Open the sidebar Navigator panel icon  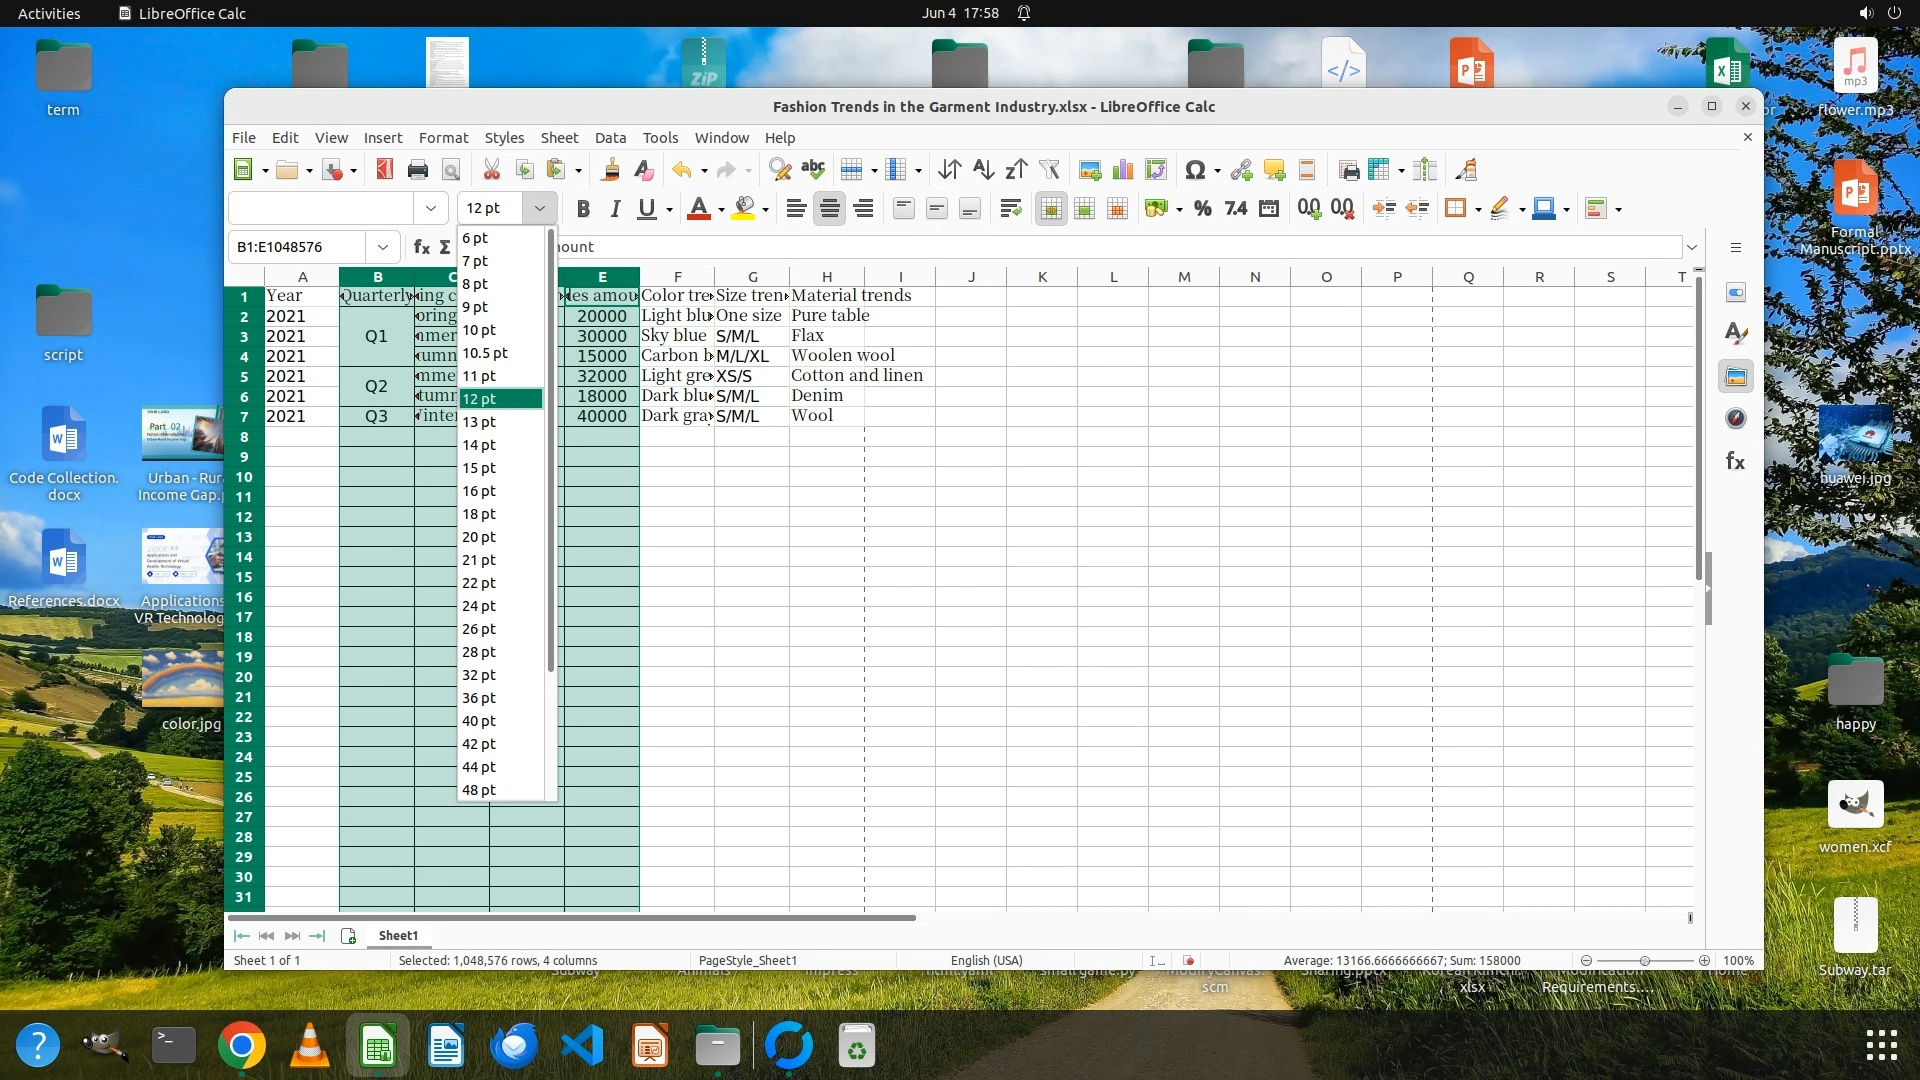[x=1736, y=419]
